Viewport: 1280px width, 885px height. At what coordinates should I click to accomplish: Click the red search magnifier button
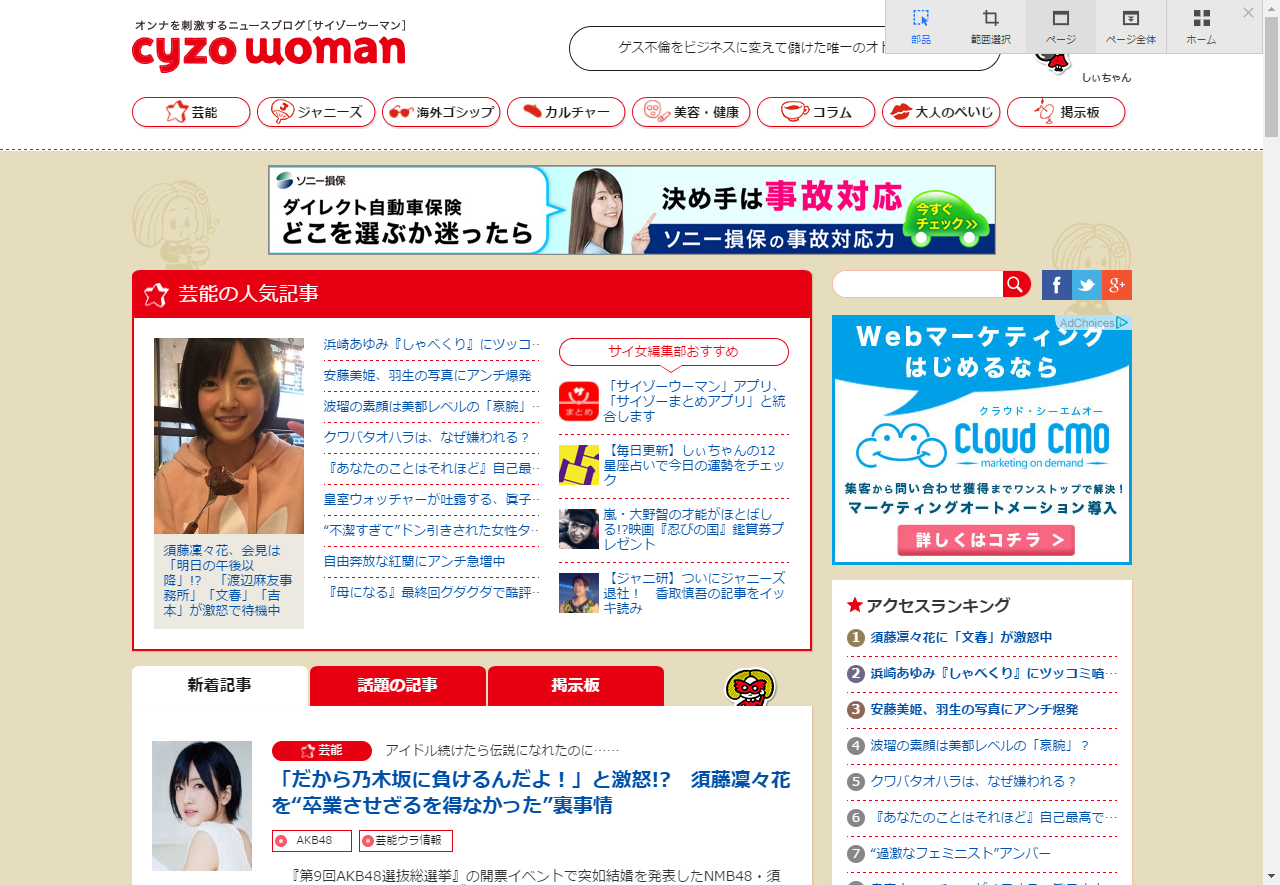(x=1017, y=284)
